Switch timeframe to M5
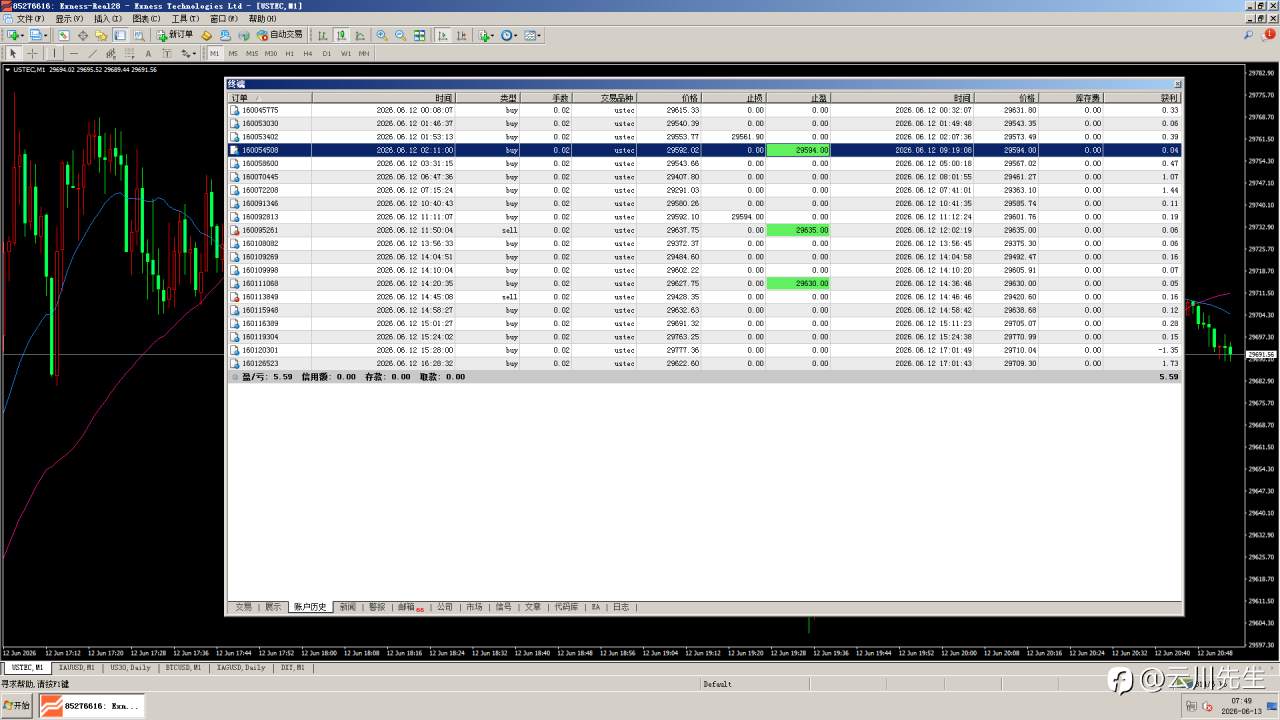The height and width of the screenshot is (720, 1280). click(x=233, y=53)
